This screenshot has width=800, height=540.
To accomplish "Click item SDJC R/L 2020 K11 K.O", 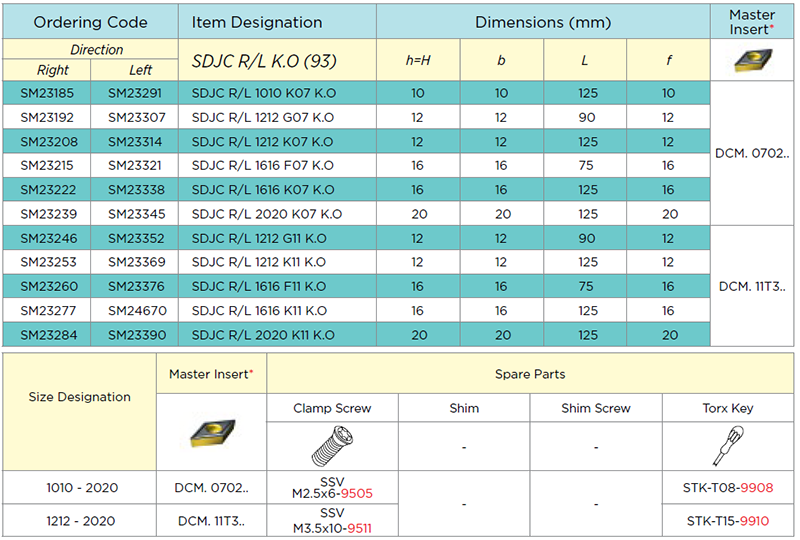I will (x=263, y=335).
